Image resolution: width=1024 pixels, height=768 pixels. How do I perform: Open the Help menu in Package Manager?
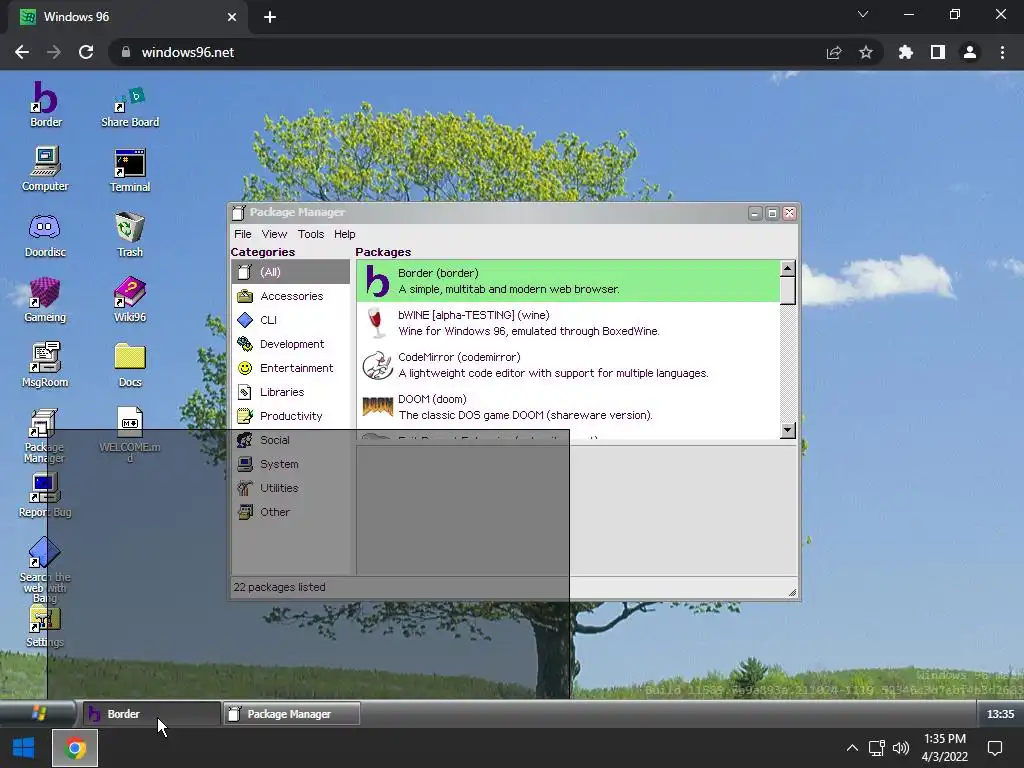pyautogui.click(x=345, y=234)
